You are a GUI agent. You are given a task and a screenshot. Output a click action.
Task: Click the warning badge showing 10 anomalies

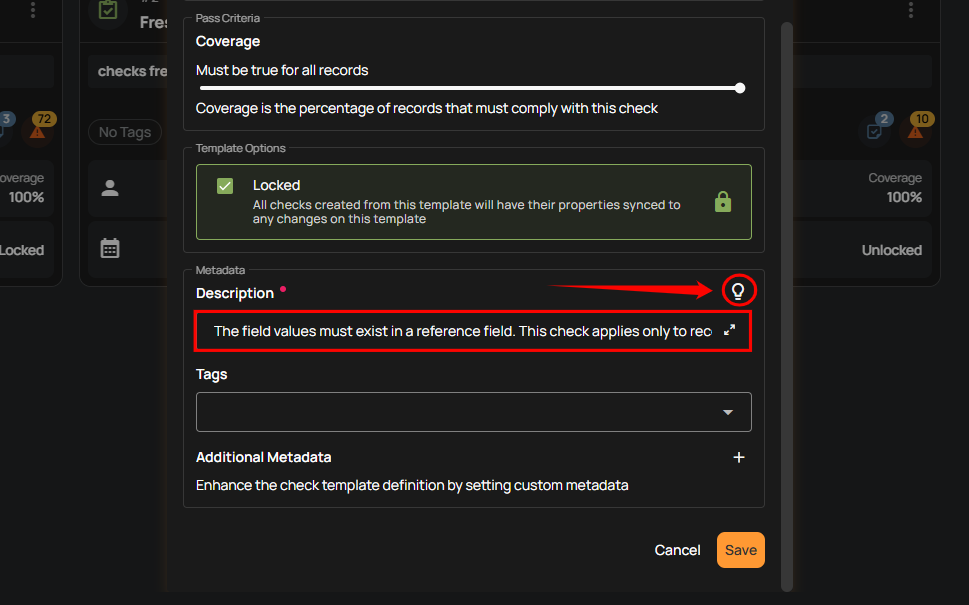pyautogui.click(x=920, y=127)
